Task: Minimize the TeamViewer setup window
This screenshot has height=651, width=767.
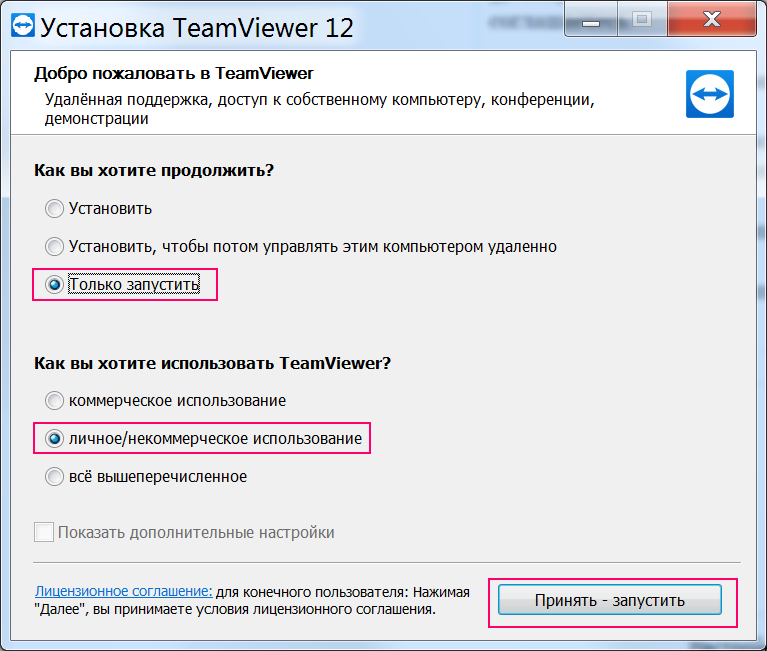Action: [590, 22]
